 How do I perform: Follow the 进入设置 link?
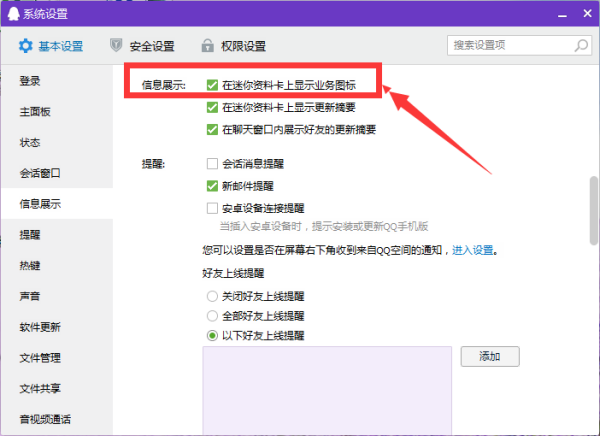pos(473,250)
